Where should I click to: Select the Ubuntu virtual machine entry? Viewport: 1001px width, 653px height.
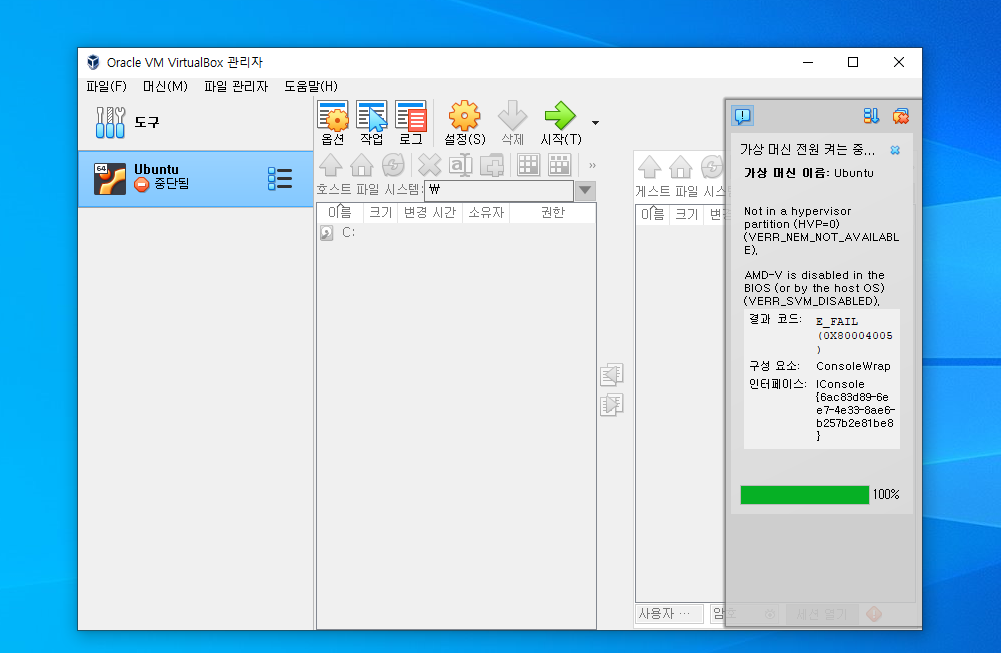click(x=195, y=179)
